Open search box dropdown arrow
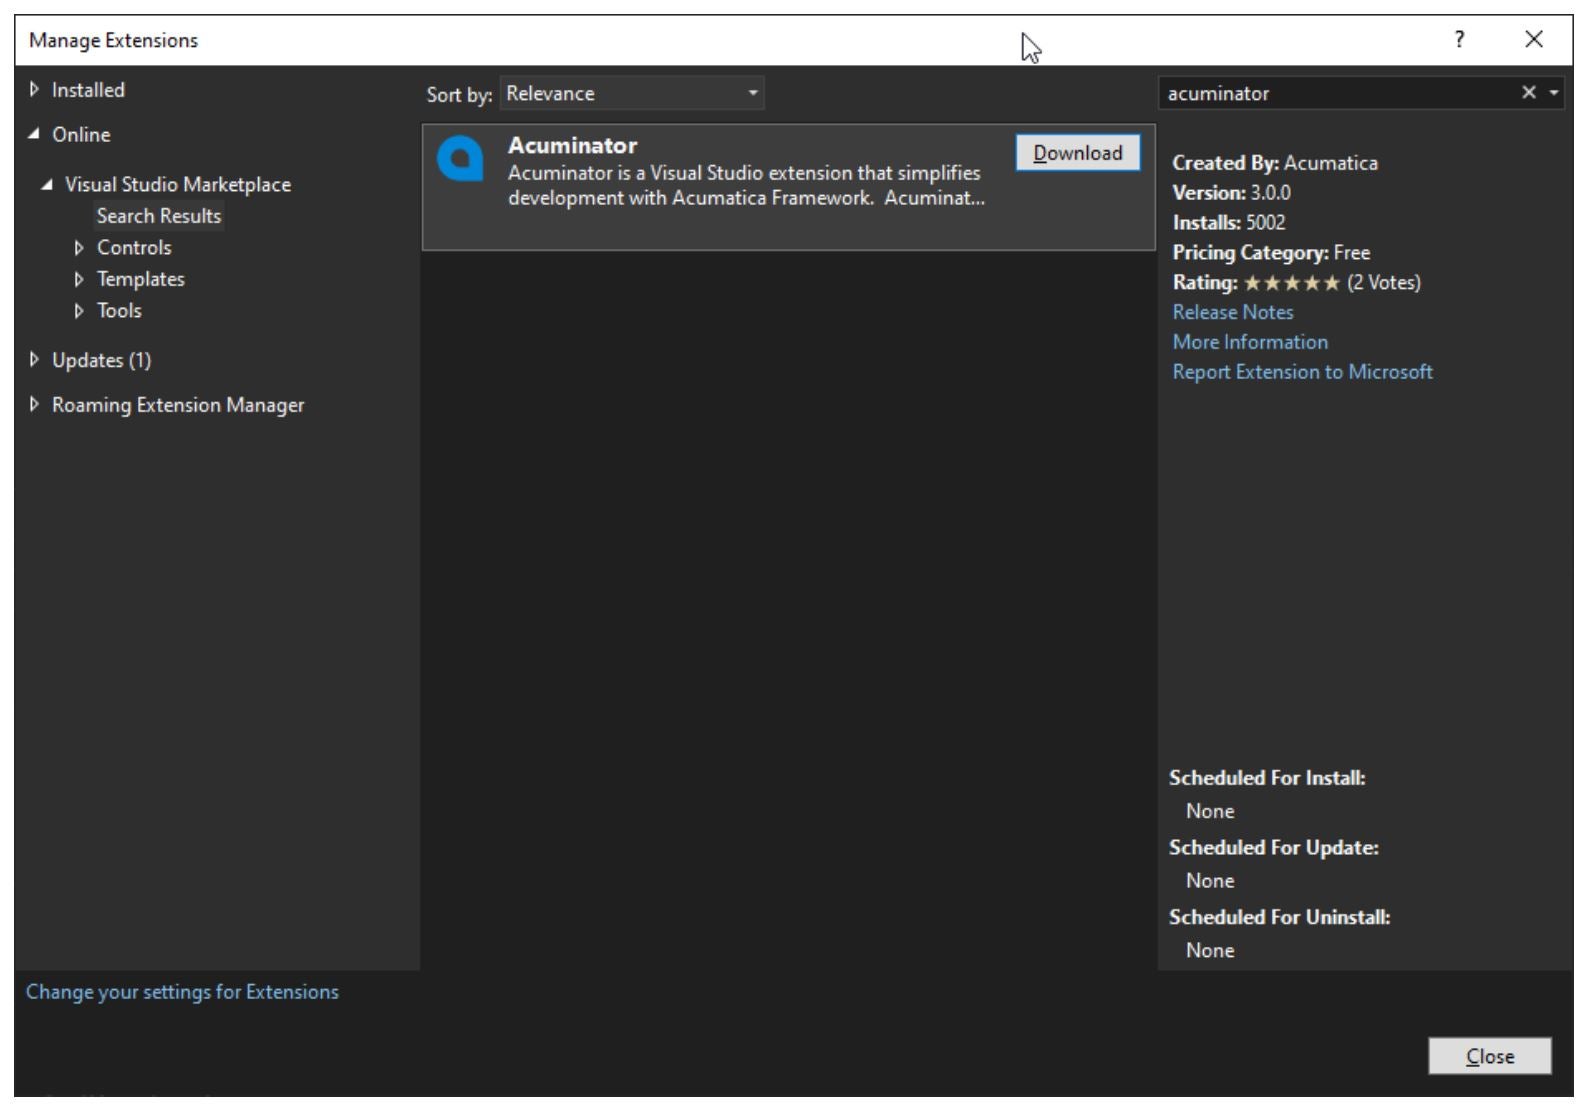This screenshot has height=1115, width=1590. coord(1554,93)
